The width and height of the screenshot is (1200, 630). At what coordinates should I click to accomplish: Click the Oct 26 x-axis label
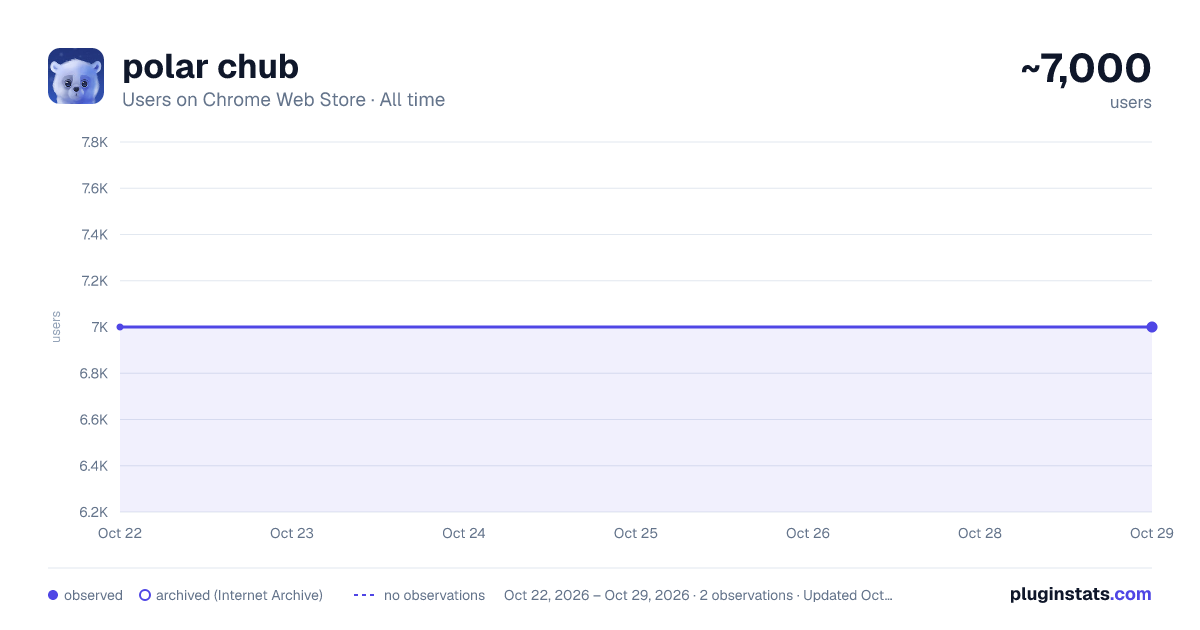coord(808,533)
